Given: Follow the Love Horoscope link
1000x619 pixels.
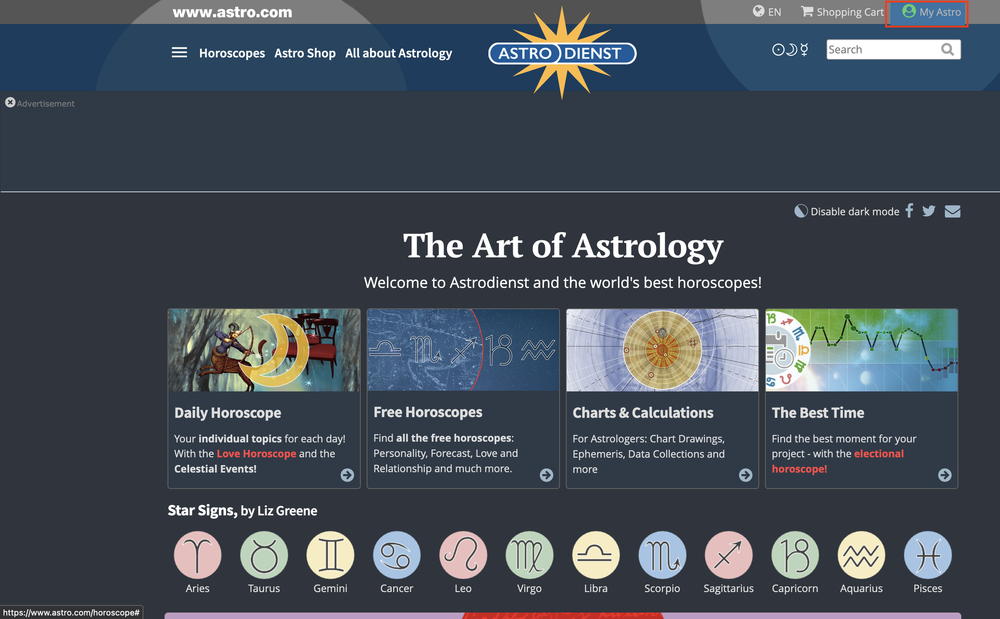Looking at the screenshot, I should 256,453.
